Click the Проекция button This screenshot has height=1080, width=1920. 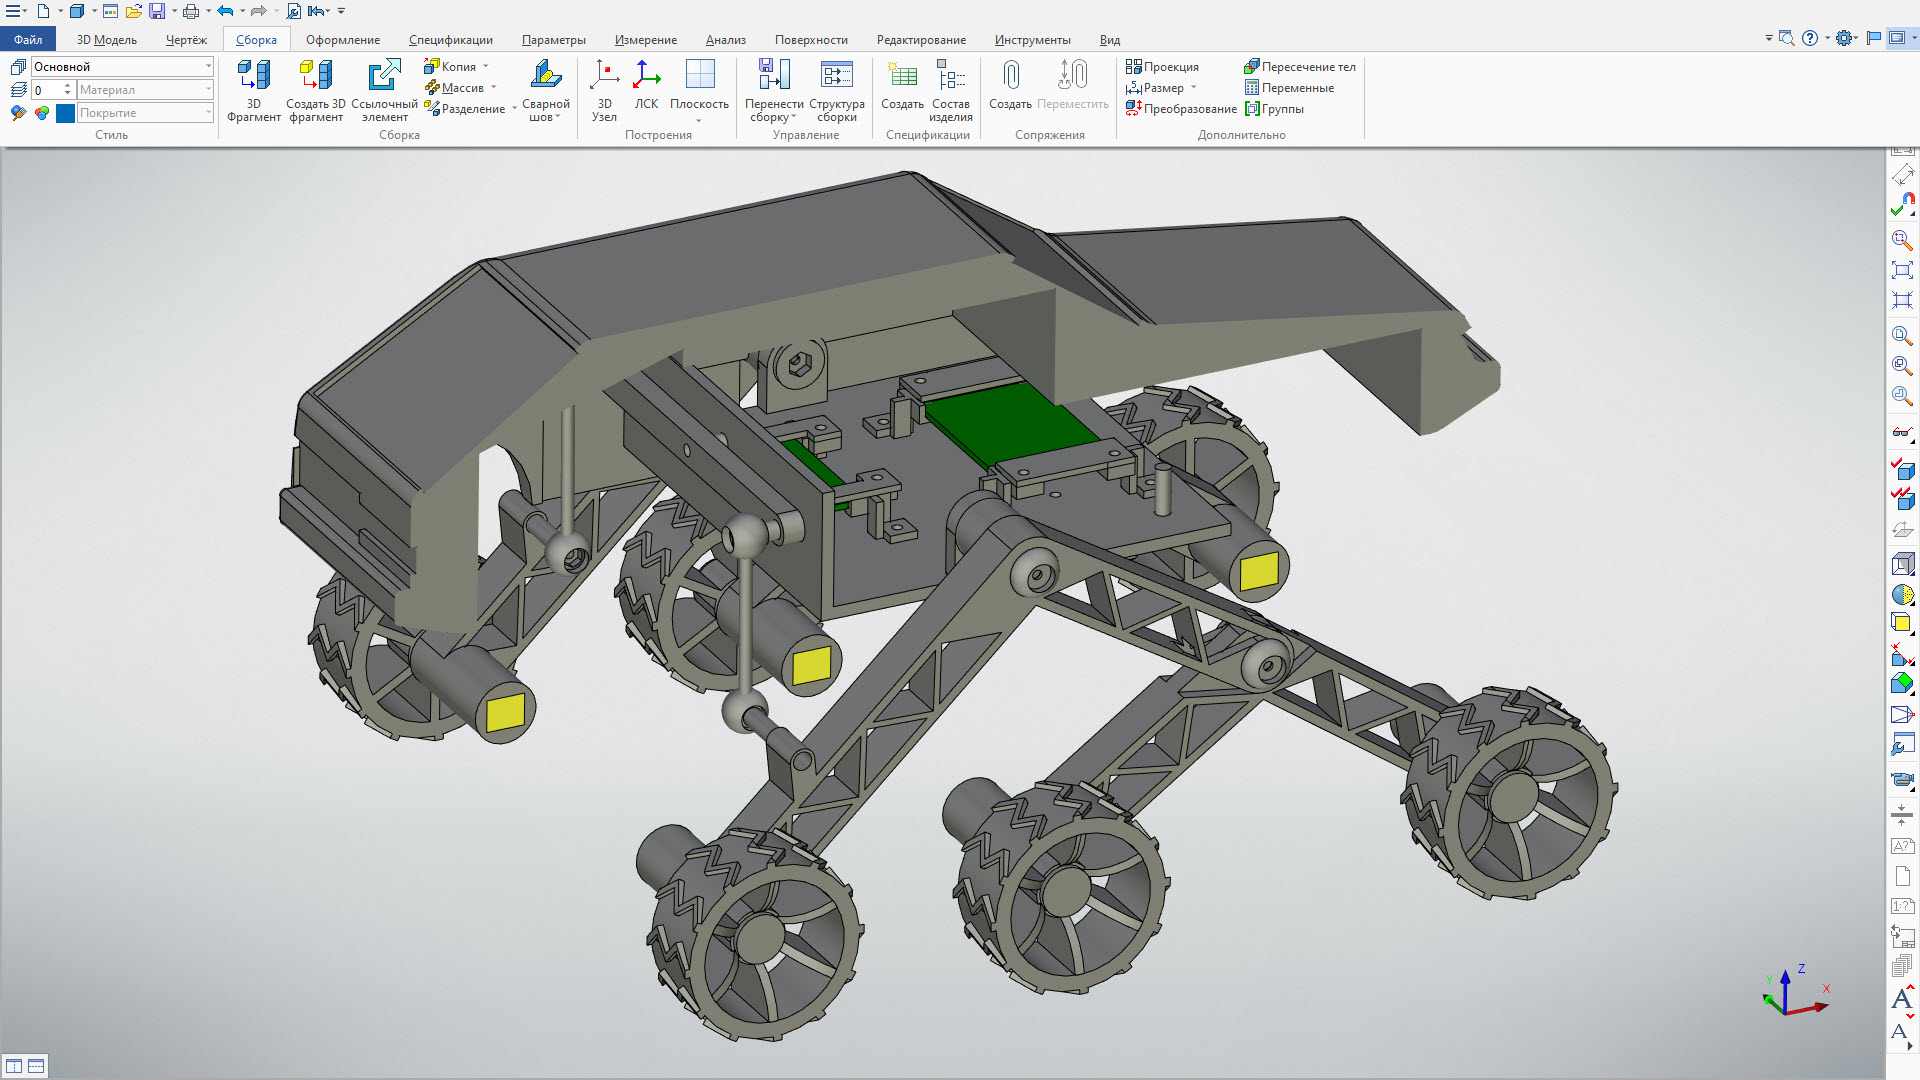pos(1162,66)
